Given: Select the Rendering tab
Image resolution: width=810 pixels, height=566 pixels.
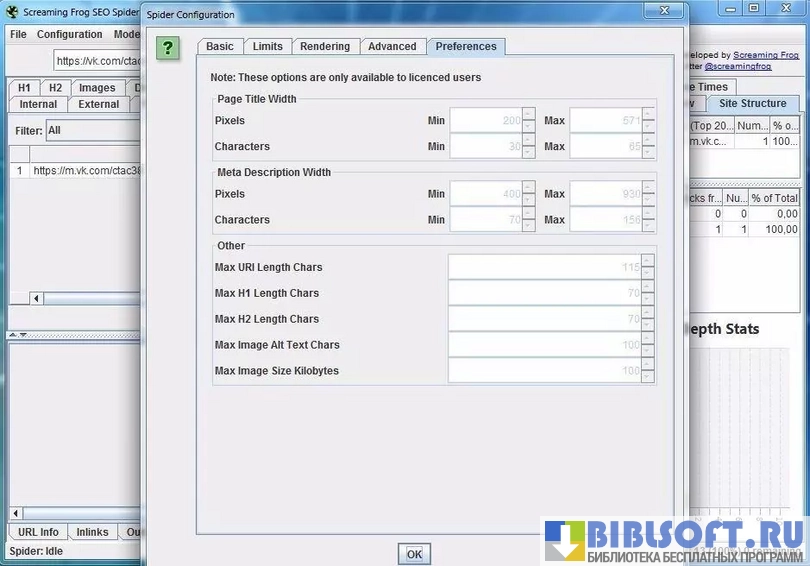Looking at the screenshot, I should (x=325, y=46).
